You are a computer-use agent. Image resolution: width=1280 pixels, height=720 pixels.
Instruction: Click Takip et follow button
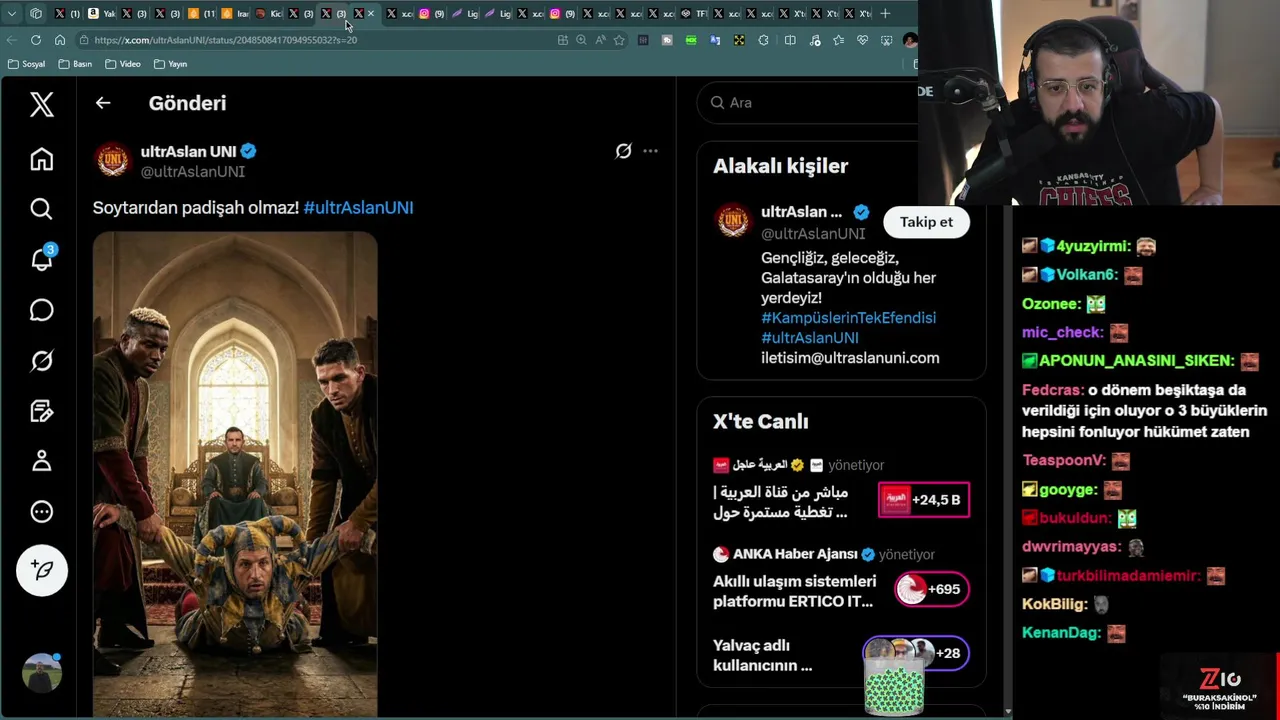pos(926,222)
